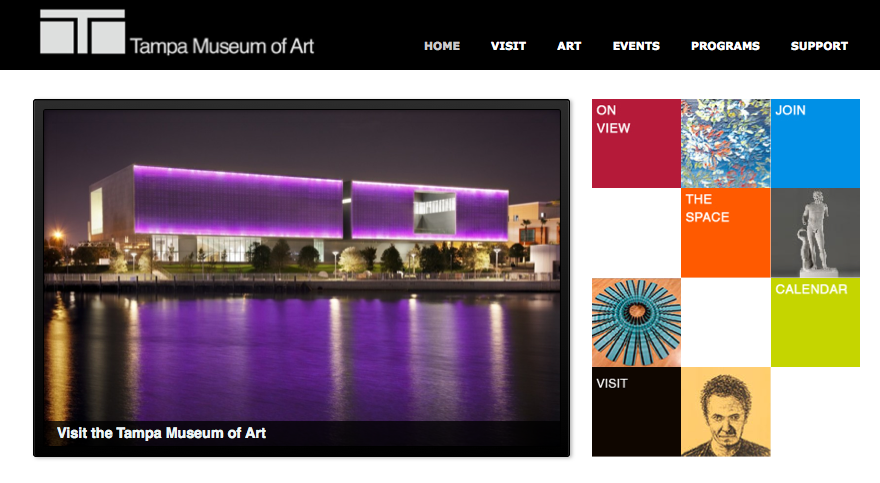Open the green CALENDAR tile

815,322
